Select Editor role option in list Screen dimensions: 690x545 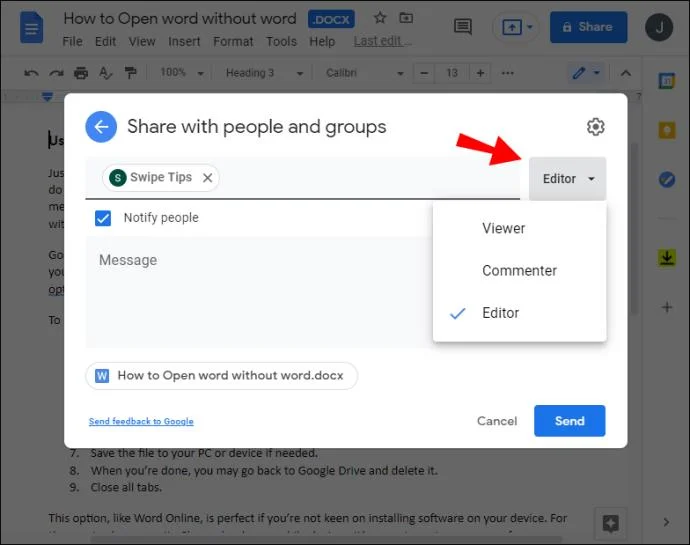[520, 313]
